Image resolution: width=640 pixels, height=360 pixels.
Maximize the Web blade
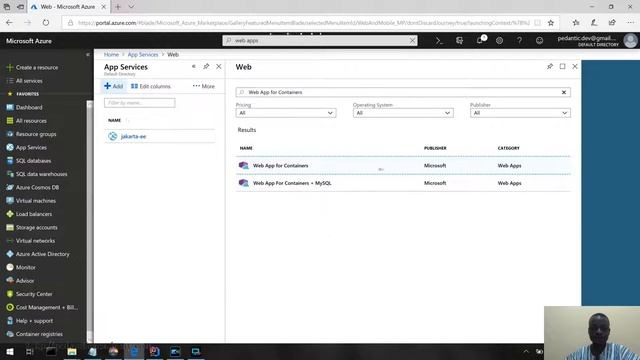(562, 66)
